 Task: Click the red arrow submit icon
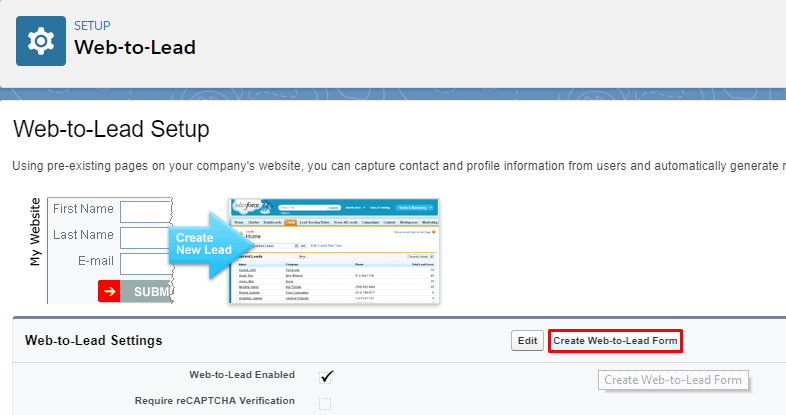(x=109, y=292)
